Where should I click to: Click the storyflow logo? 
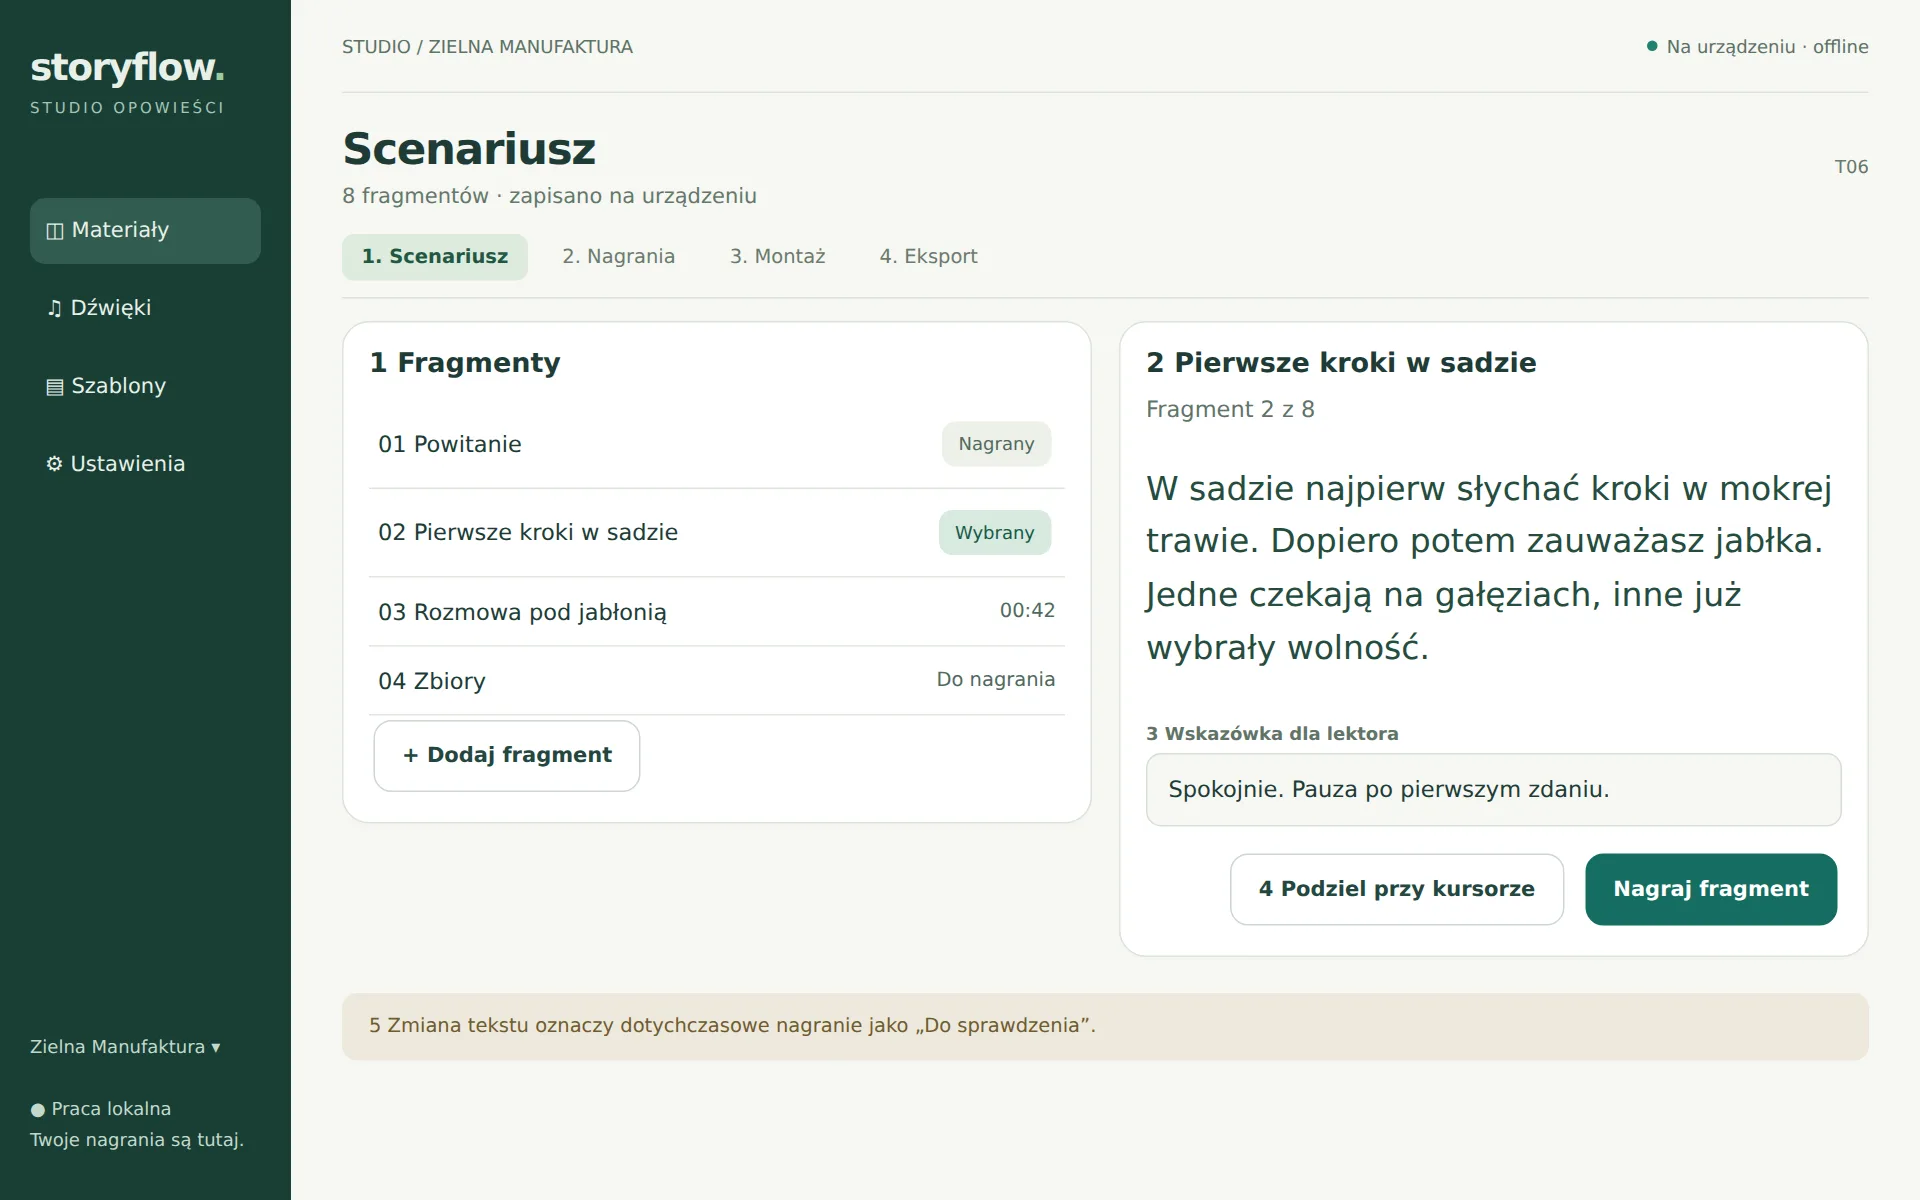pos(127,68)
